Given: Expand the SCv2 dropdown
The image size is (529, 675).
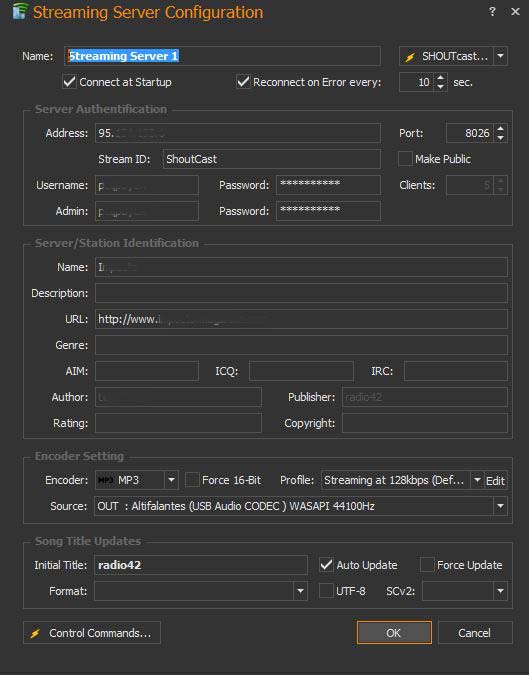Looking at the screenshot, I should click(500, 591).
